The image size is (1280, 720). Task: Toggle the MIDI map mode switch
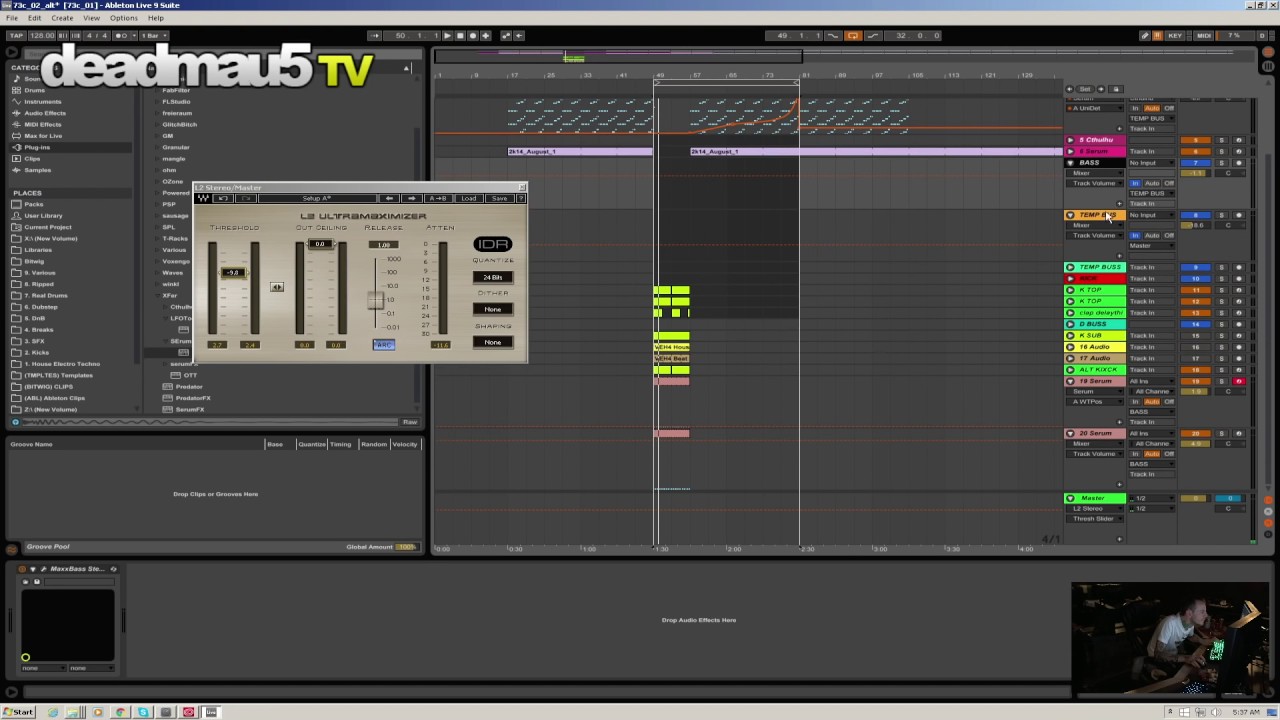coord(1203,35)
